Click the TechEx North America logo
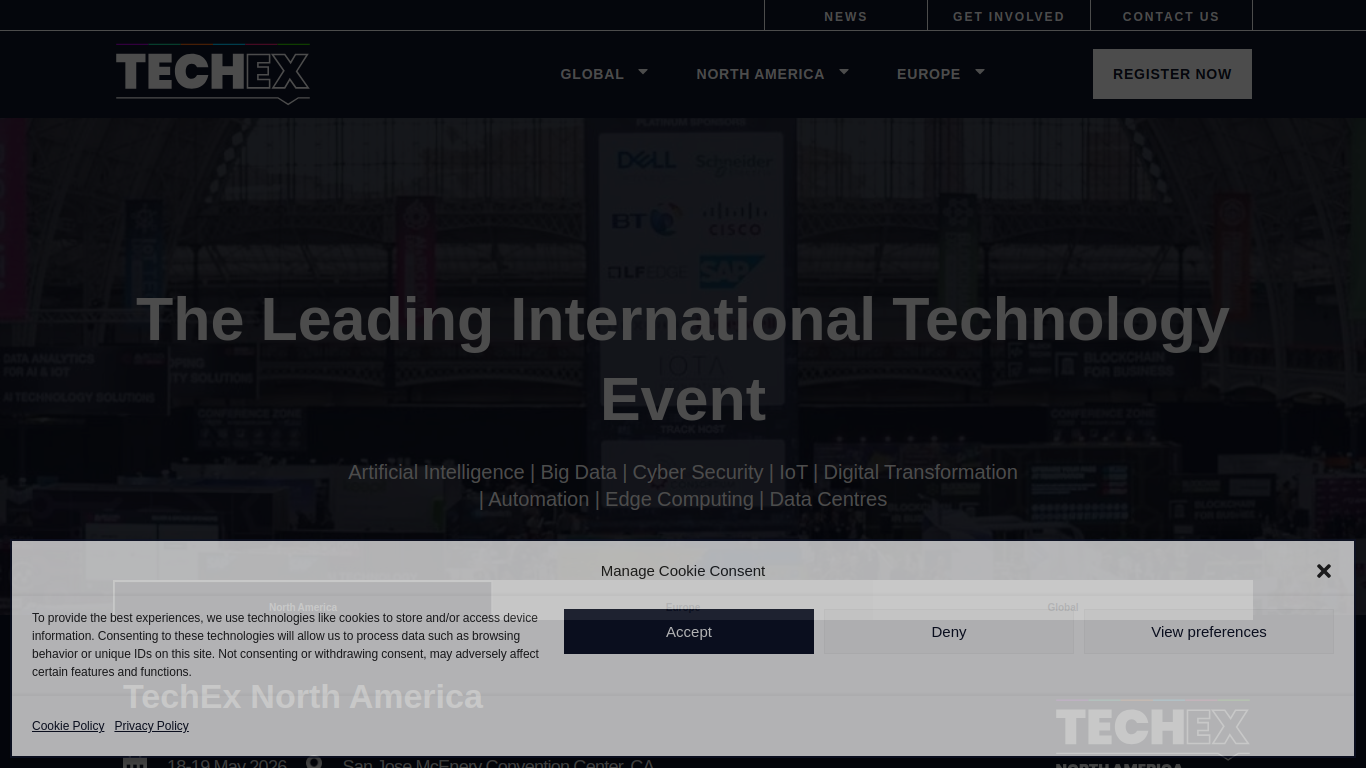The width and height of the screenshot is (1366, 768). click(x=1152, y=732)
